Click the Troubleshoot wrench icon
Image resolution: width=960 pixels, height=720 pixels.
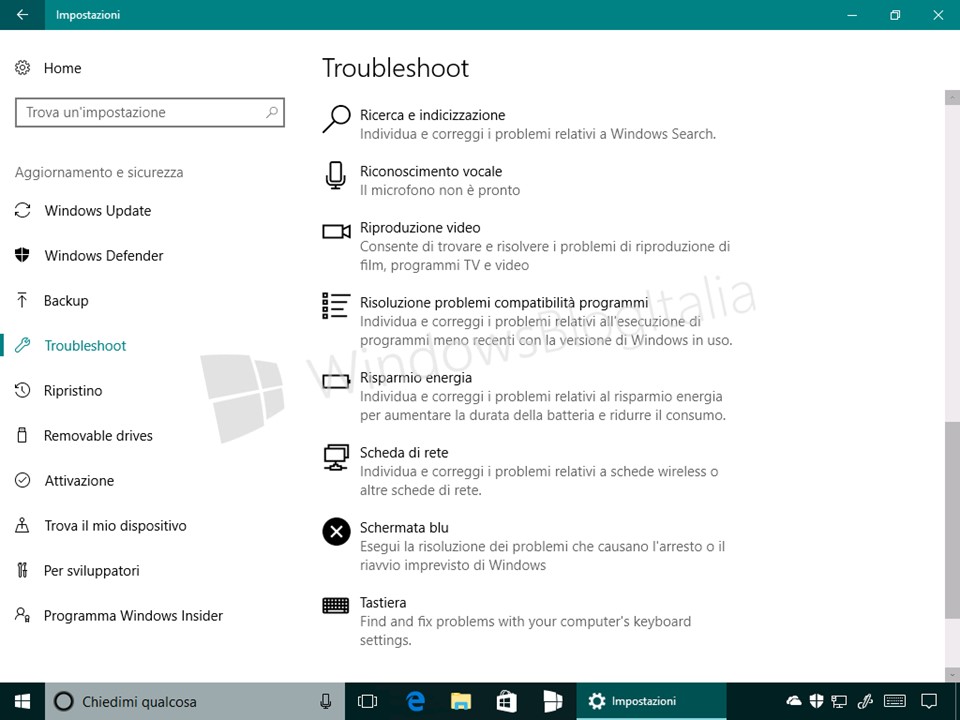(23, 345)
